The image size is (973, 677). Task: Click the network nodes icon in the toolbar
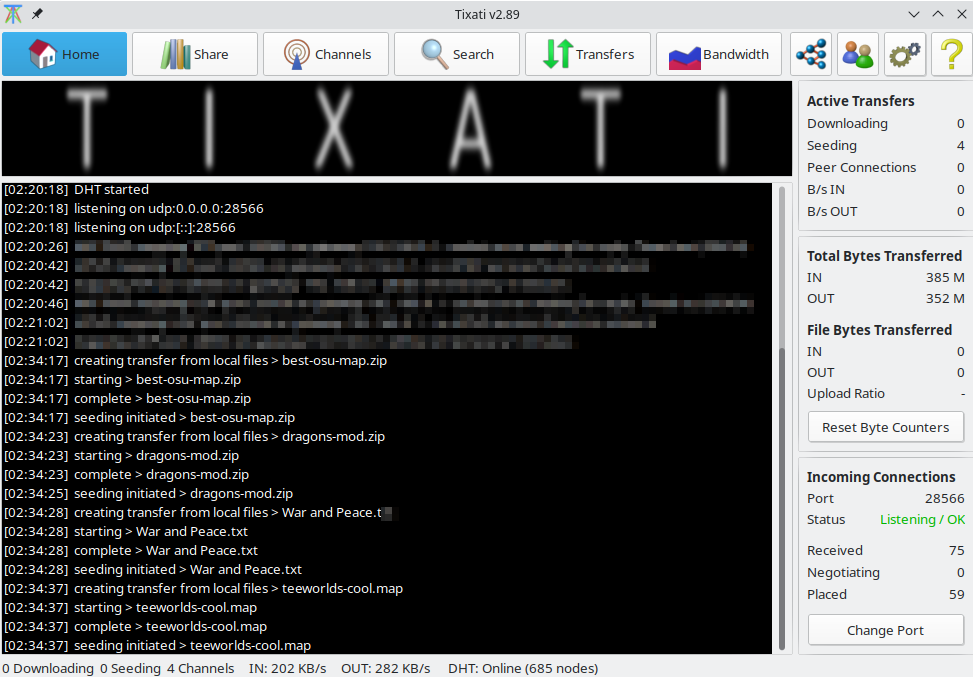point(810,53)
